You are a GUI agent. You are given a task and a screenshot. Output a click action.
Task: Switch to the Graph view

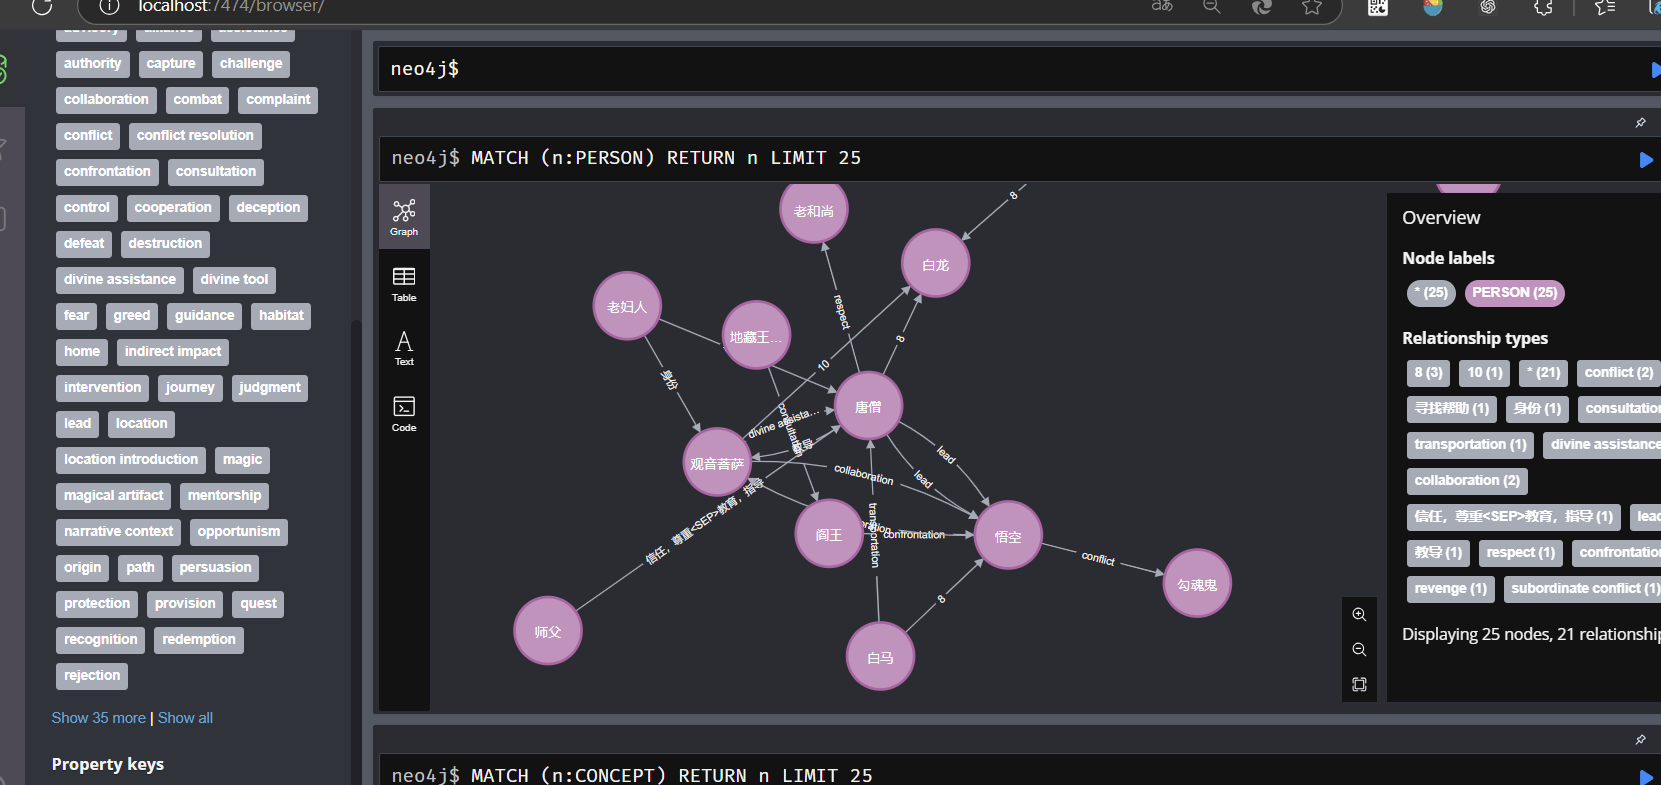tap(404, 217)
